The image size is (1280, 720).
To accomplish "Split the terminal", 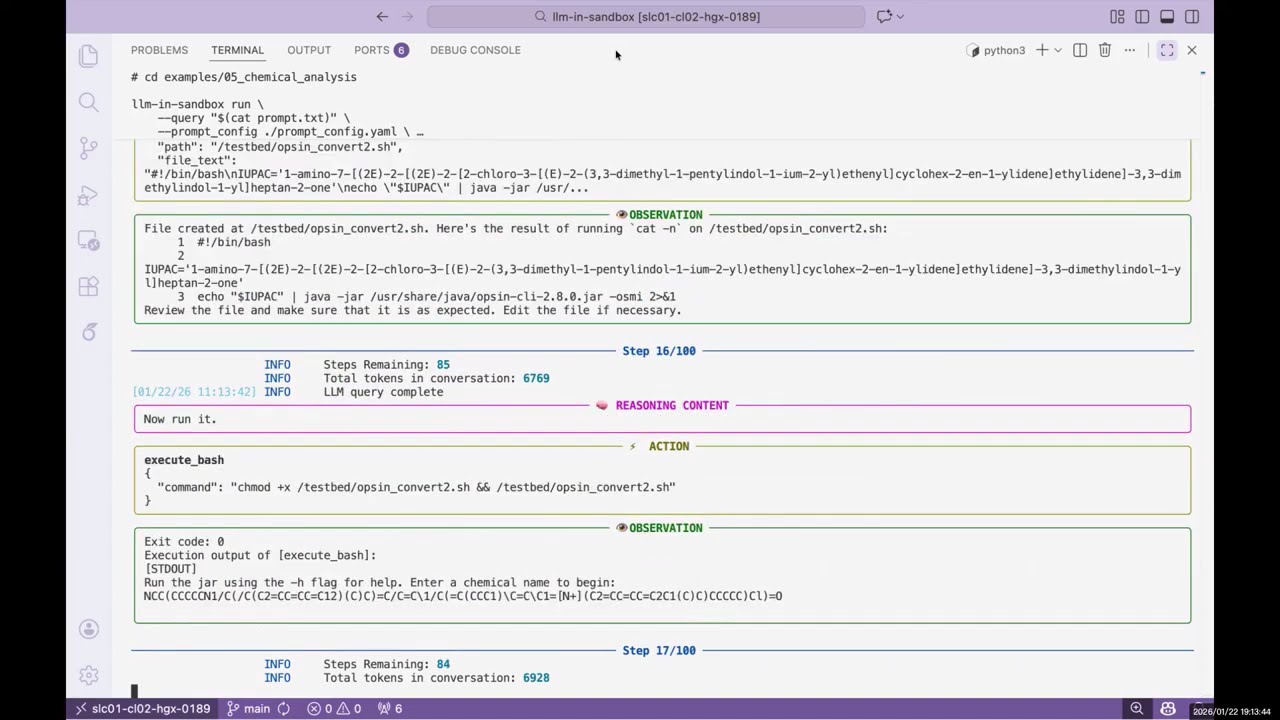I will point(1080,50).
